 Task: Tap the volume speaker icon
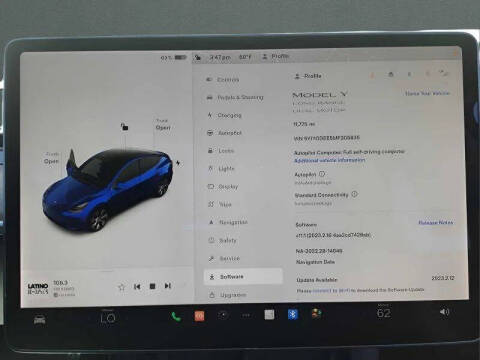point(444,312)
